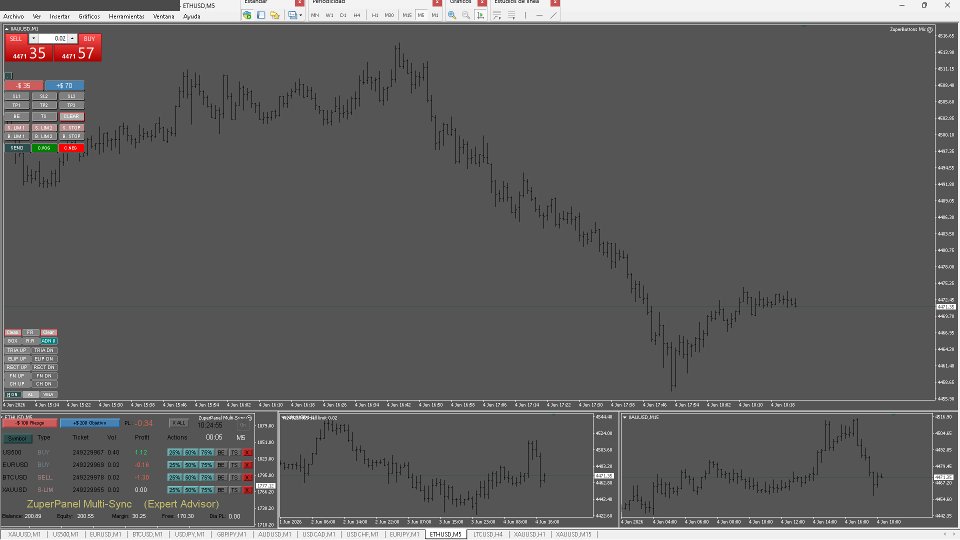
Task: Select the M15 periodicity button
Action: point(407,15)
